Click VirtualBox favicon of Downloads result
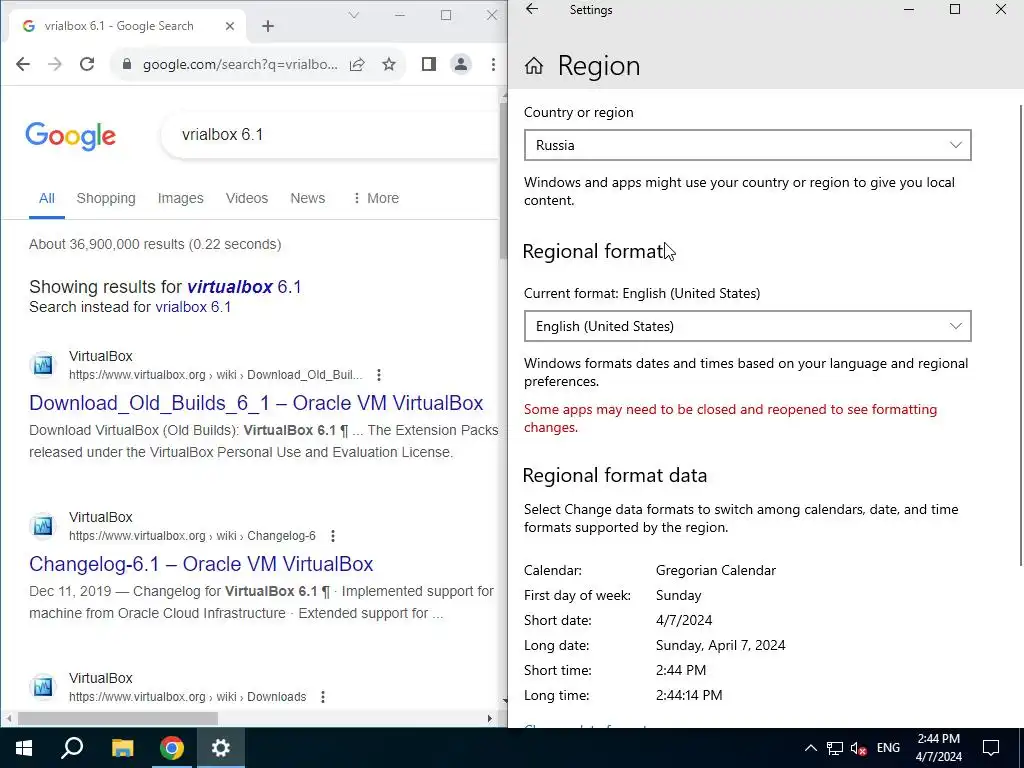1024x768 pixels. (x=43, y=687)
